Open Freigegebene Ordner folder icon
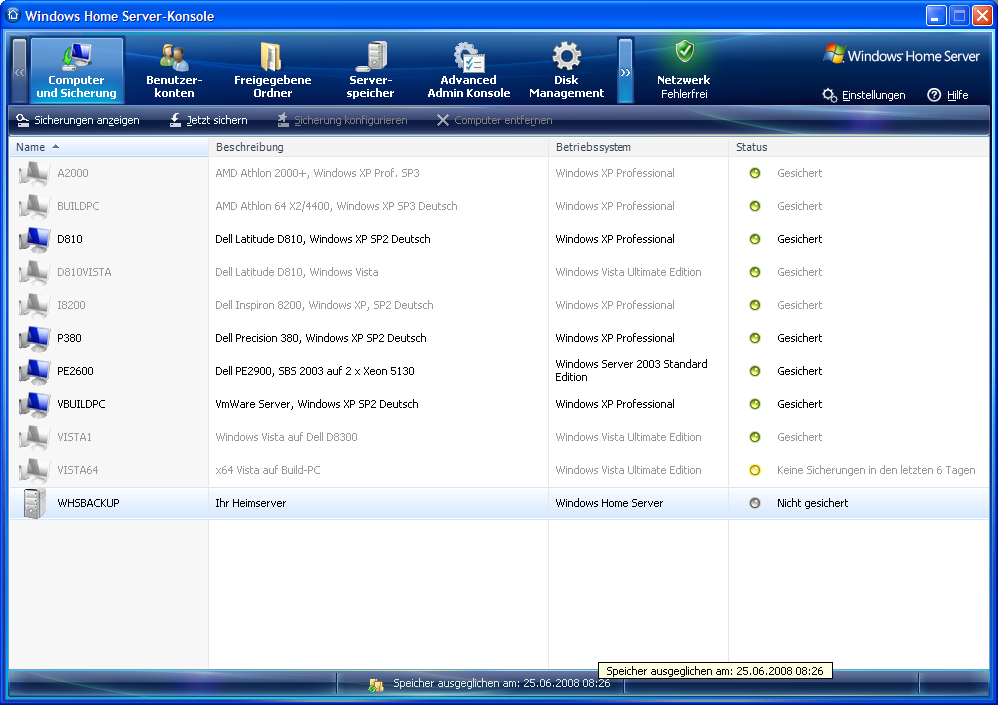Viewport: 998px width, 705px height. point(272,56)
